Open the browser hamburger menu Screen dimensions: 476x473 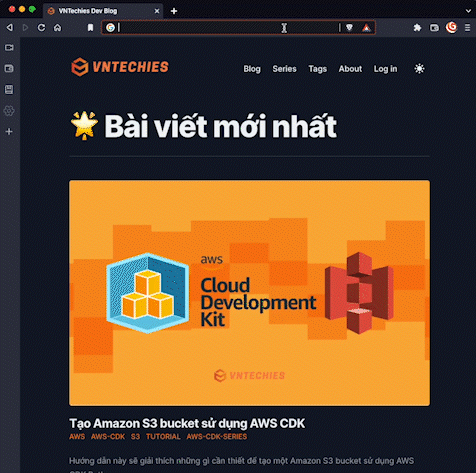[467, 27]
